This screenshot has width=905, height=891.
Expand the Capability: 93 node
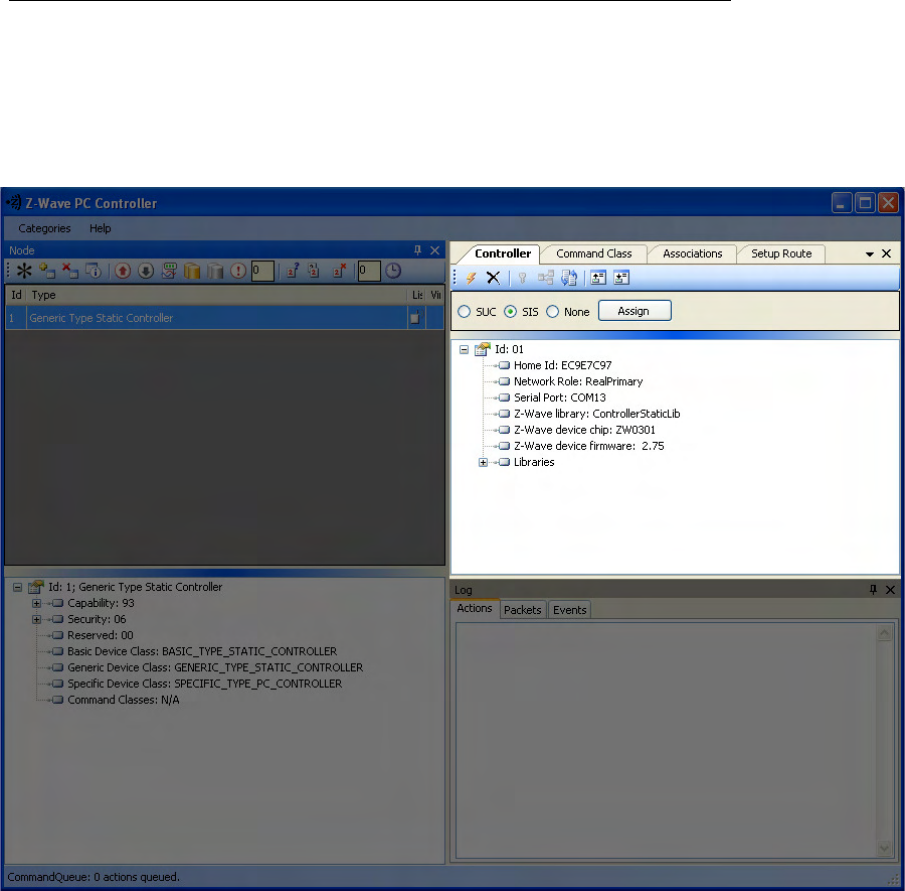(36, 604)
